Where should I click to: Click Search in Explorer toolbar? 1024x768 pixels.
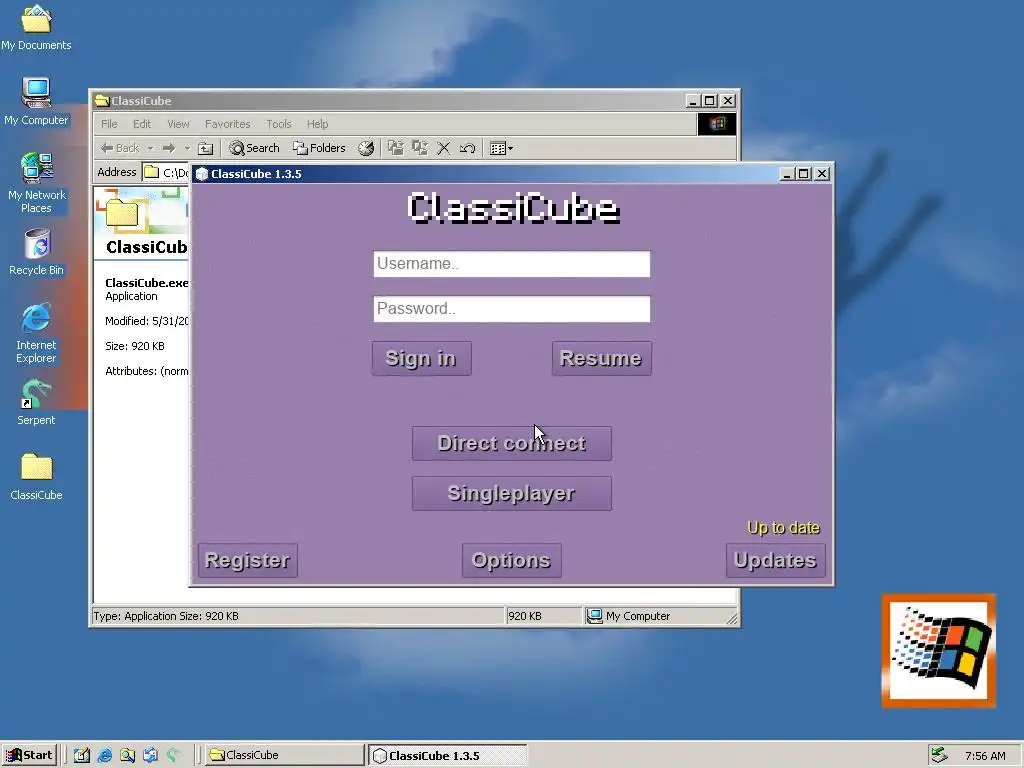click(255, 148)
